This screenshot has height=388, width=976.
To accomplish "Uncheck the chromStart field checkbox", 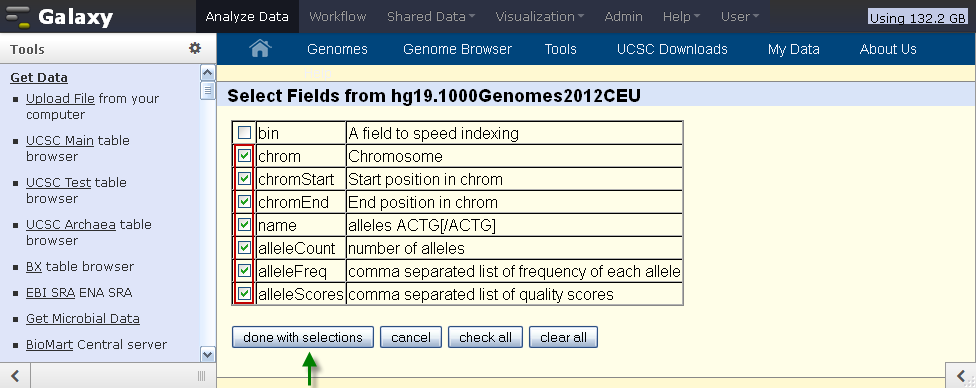I will (245, 179).
